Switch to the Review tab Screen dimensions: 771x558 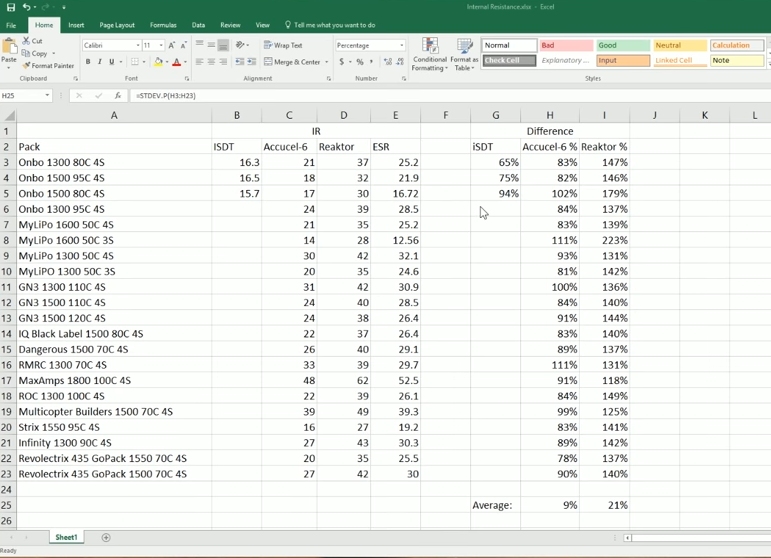(x=230, y=25)
